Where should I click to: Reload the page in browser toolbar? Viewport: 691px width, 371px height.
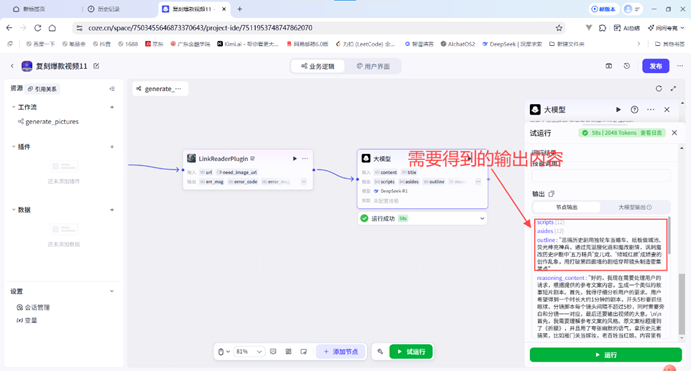[37, 28]
